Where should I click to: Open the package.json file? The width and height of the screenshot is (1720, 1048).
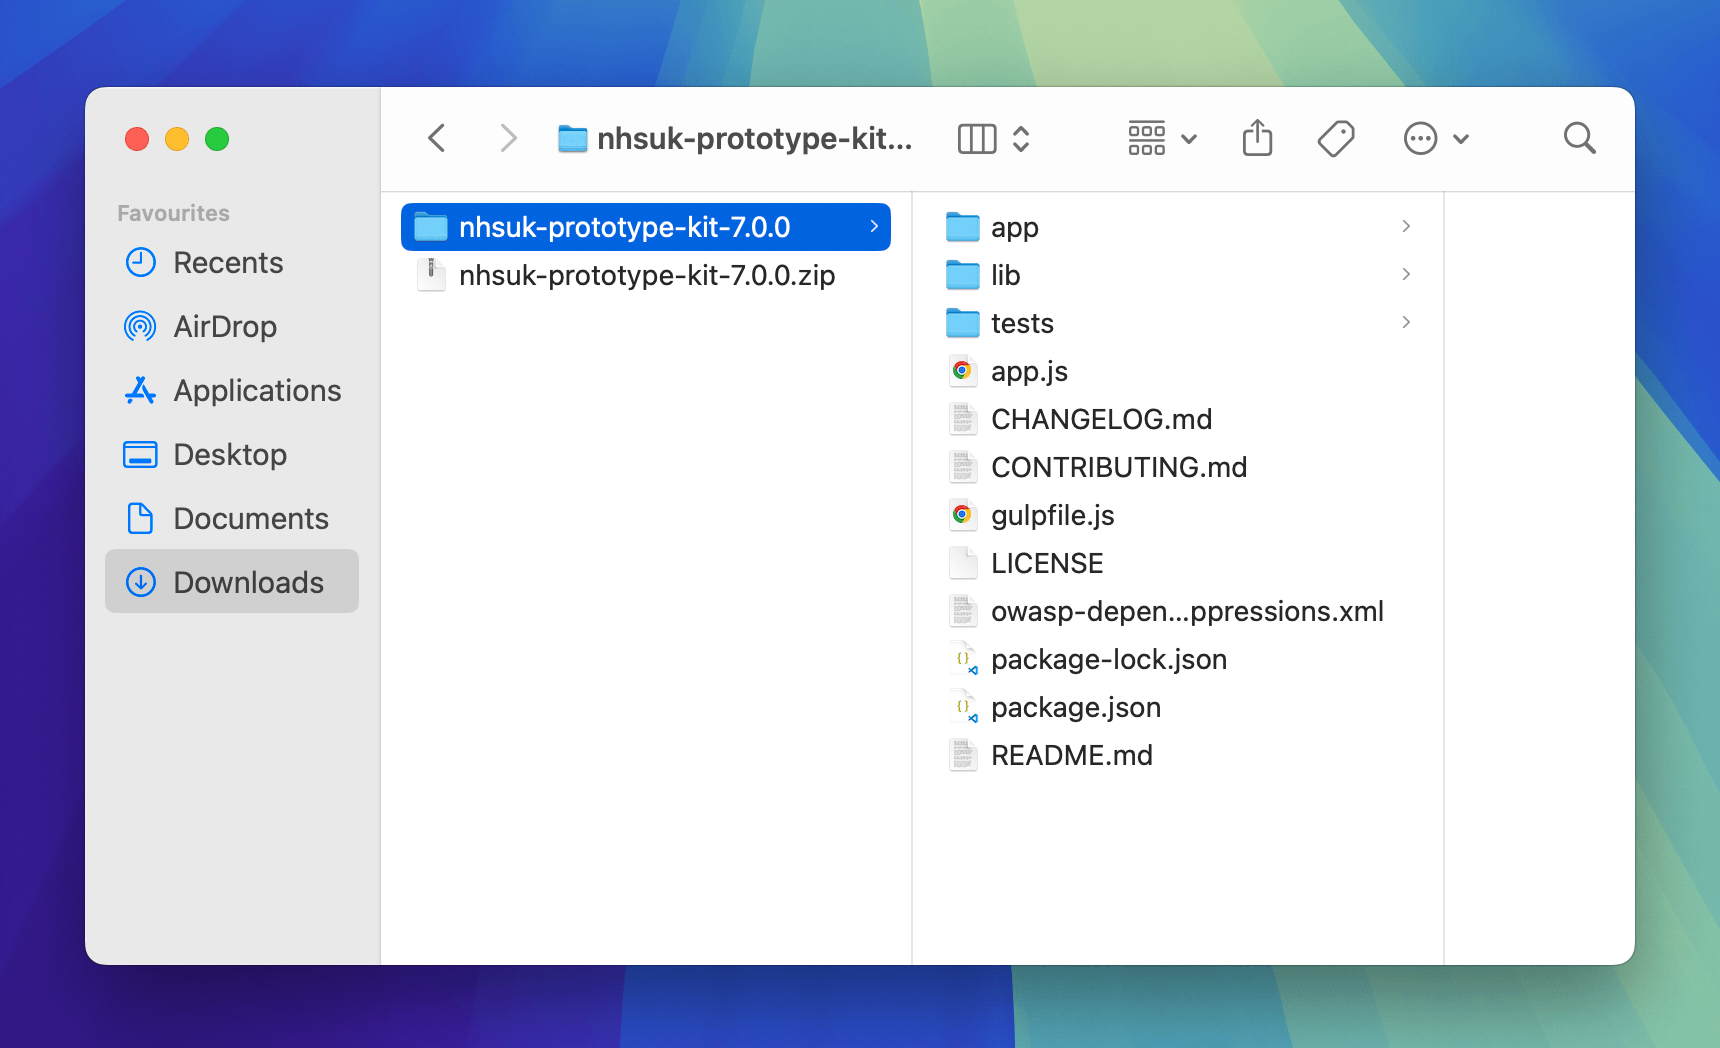(x=1076, y=707)
